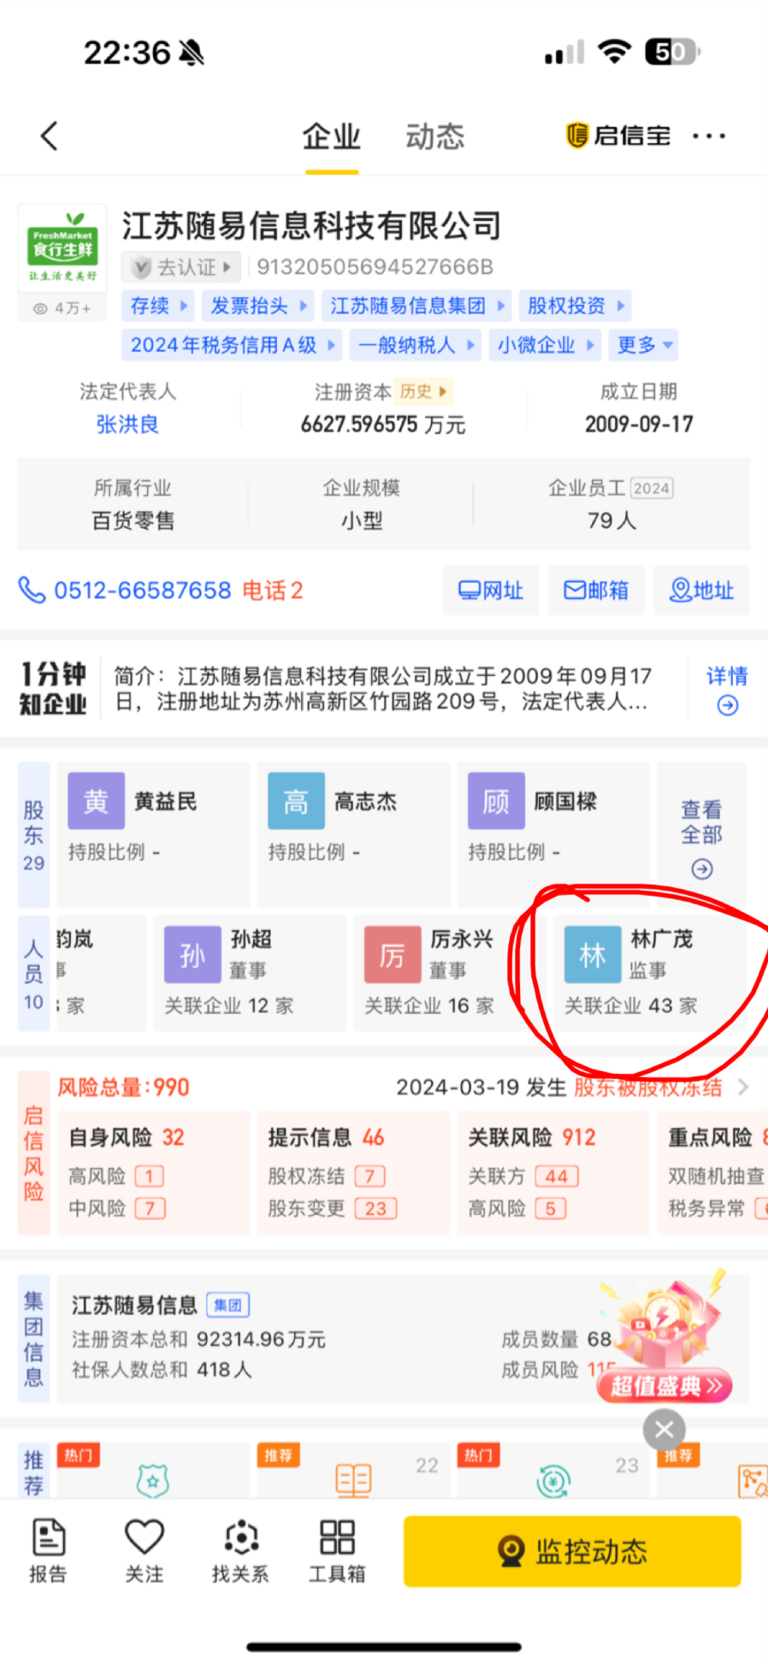
Task: Tap the 关联方 44 entry
Action: pos(523,1177)
